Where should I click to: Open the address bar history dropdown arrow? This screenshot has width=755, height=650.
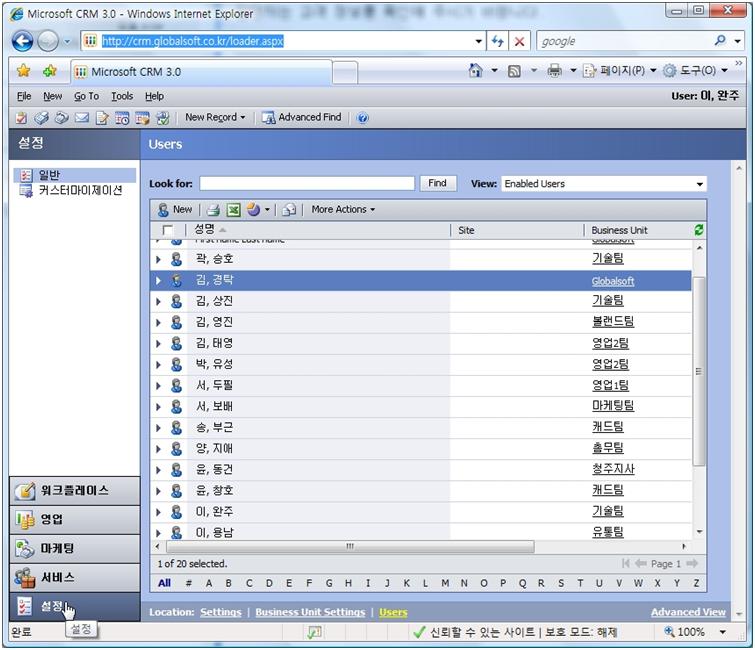[x=479, y=41]
